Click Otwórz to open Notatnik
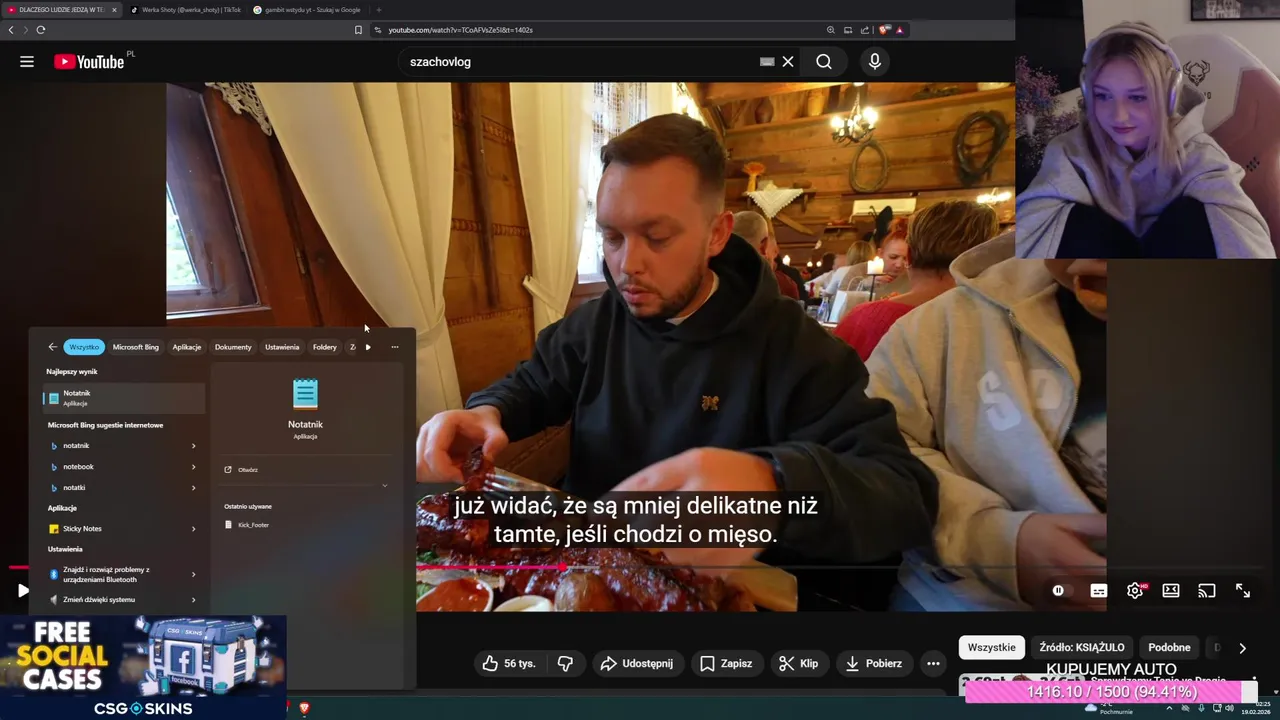Image resolution: width=1280 pixels, height=720 pixels. [x=241, y=470]
